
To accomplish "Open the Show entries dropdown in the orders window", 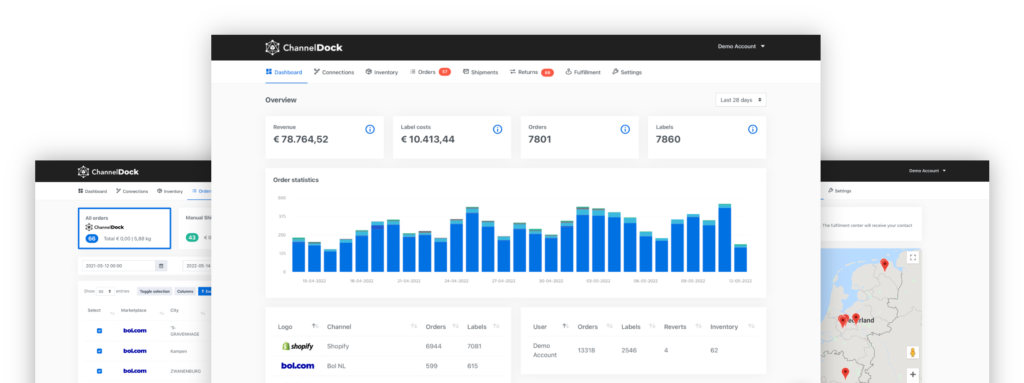I will click(x=105, y=291).
